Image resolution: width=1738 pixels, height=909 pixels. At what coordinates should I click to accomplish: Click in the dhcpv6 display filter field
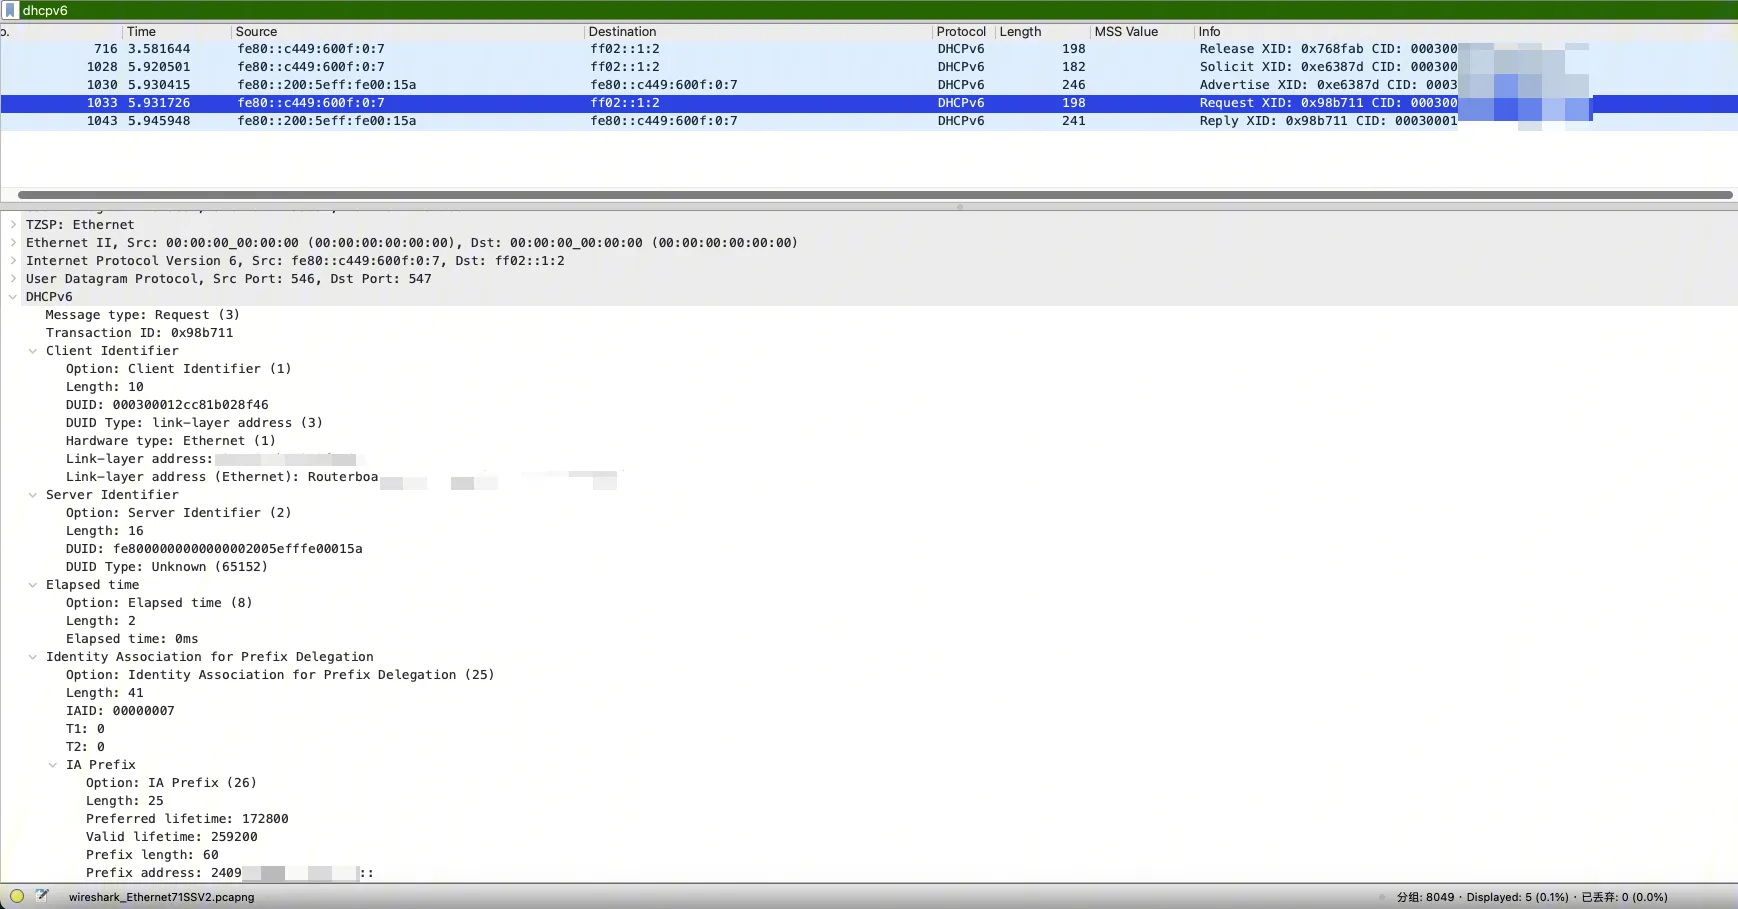(800, 10)
